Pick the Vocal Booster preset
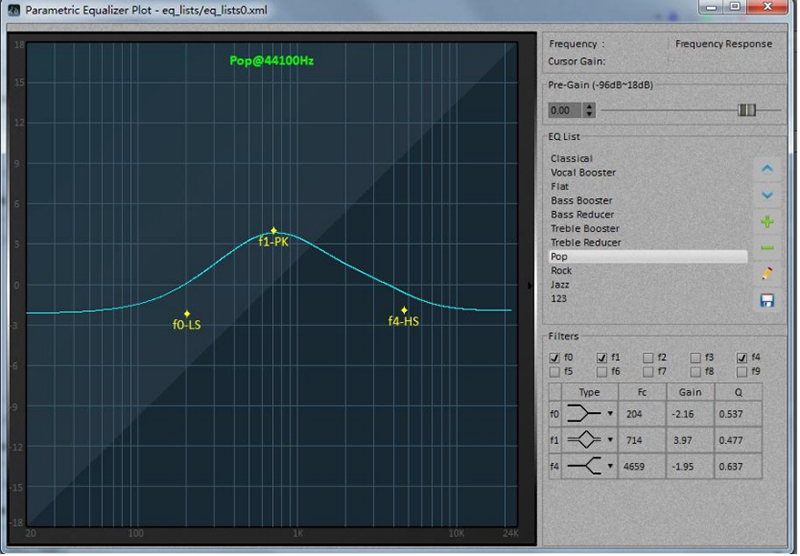Screen dimensions: 800x556 pos(583,173)
